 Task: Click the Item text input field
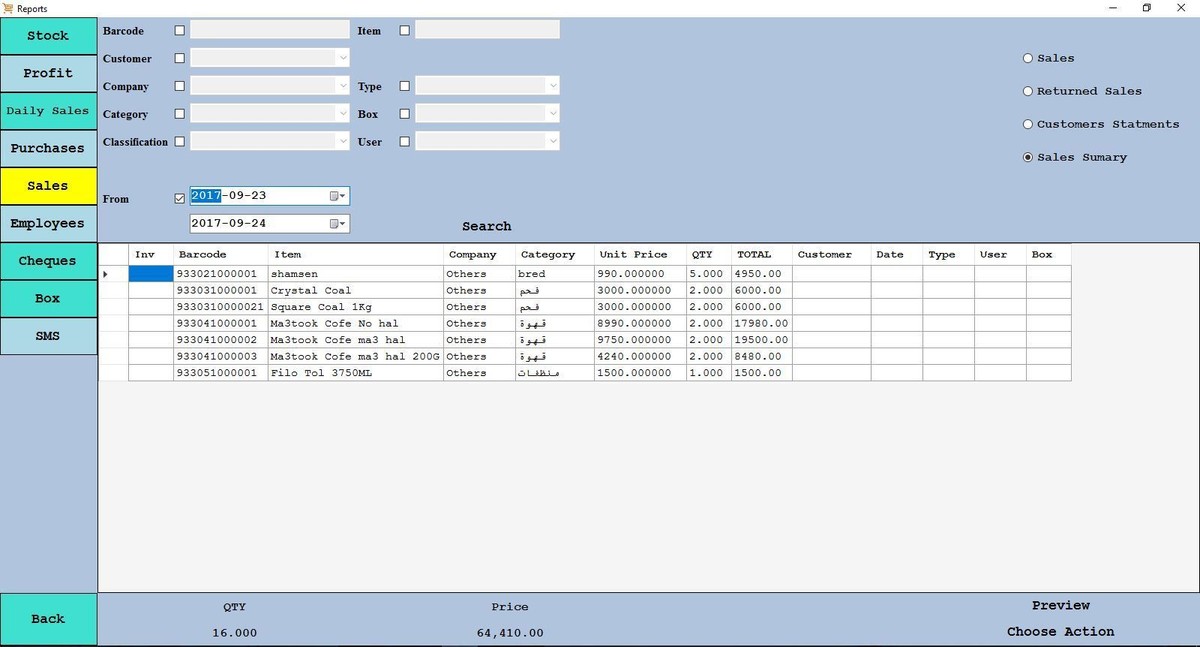click(487, 31)
